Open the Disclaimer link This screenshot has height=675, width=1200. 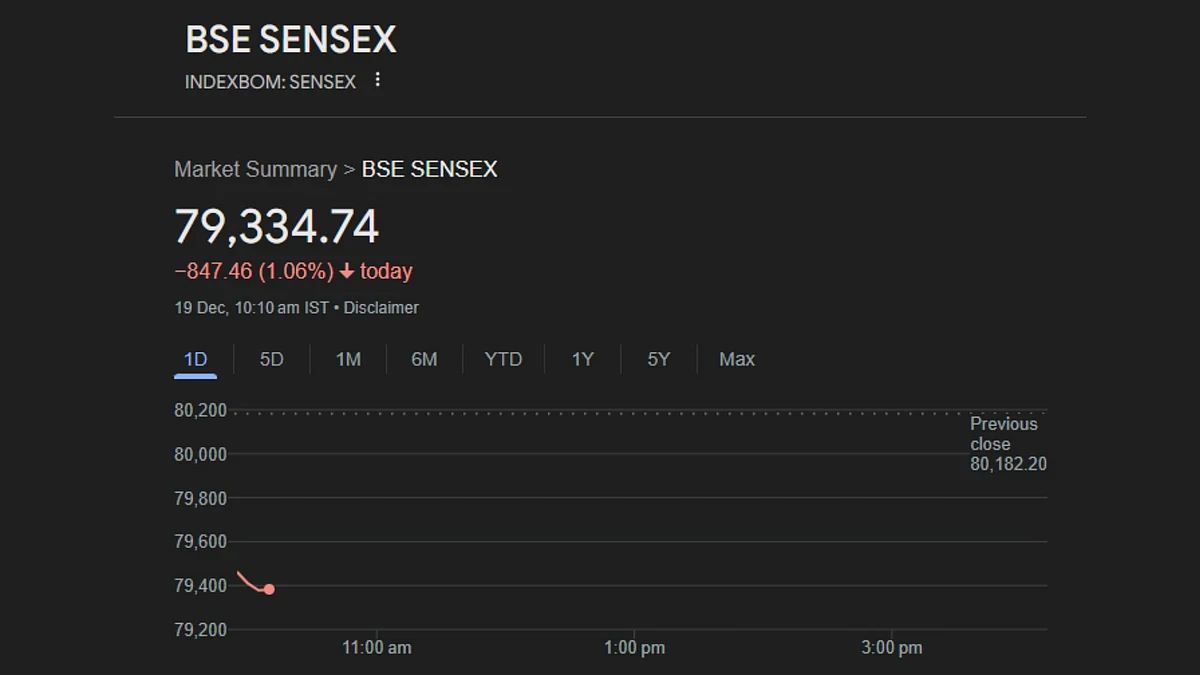(381, 308)
